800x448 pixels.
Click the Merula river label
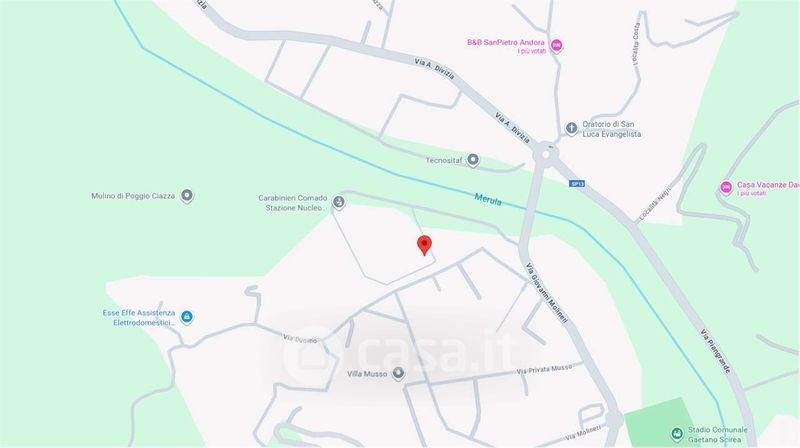tap(488, 199)
